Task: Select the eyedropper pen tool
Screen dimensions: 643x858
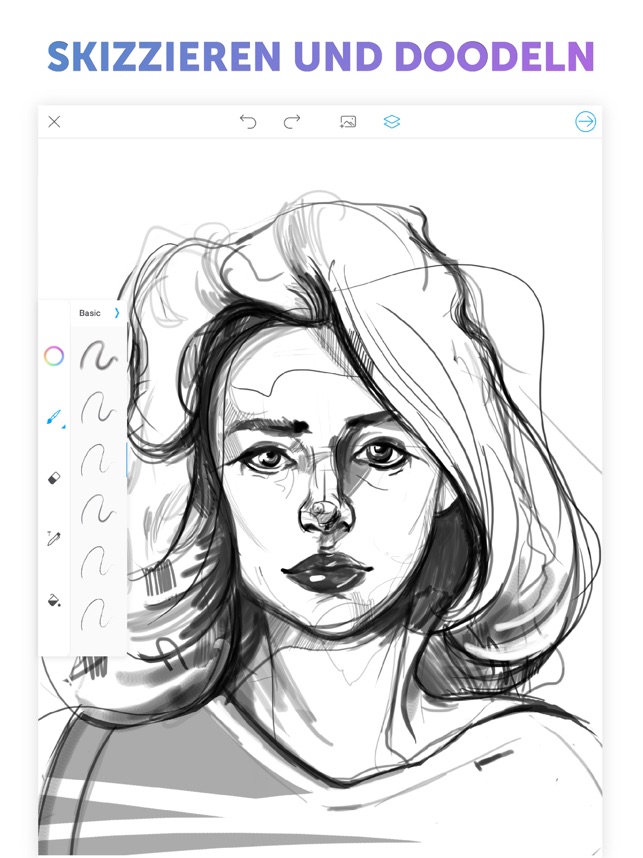Action: (54, 538)
